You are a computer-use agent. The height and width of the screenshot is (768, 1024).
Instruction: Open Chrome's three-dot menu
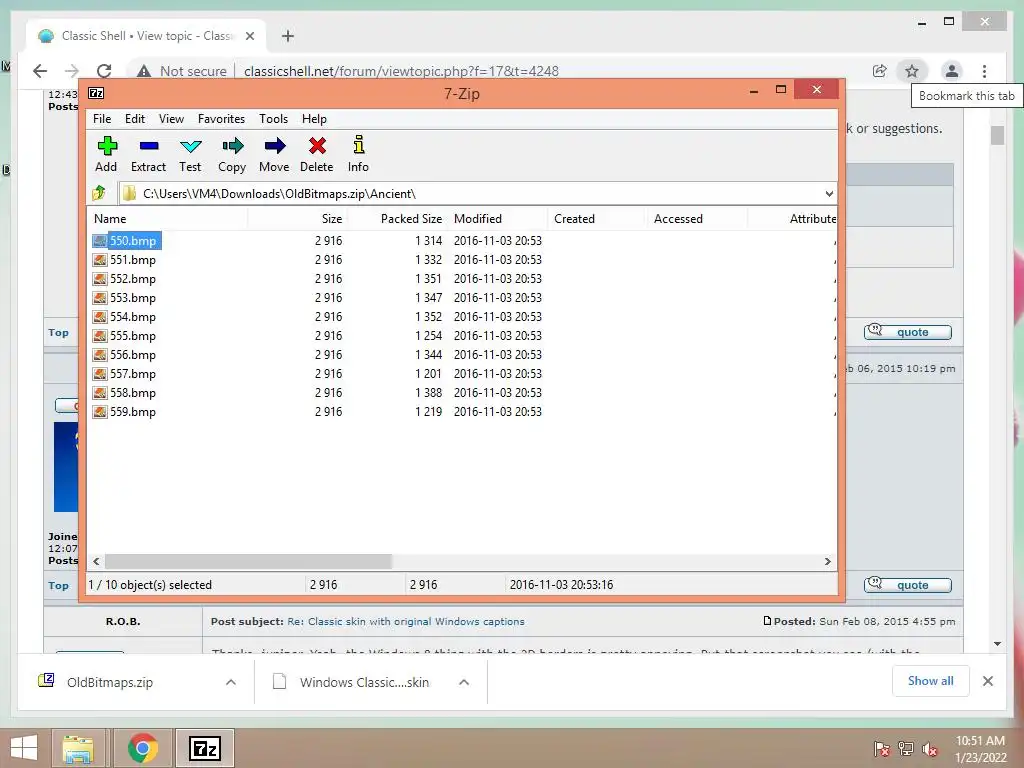tap(984, 71)
